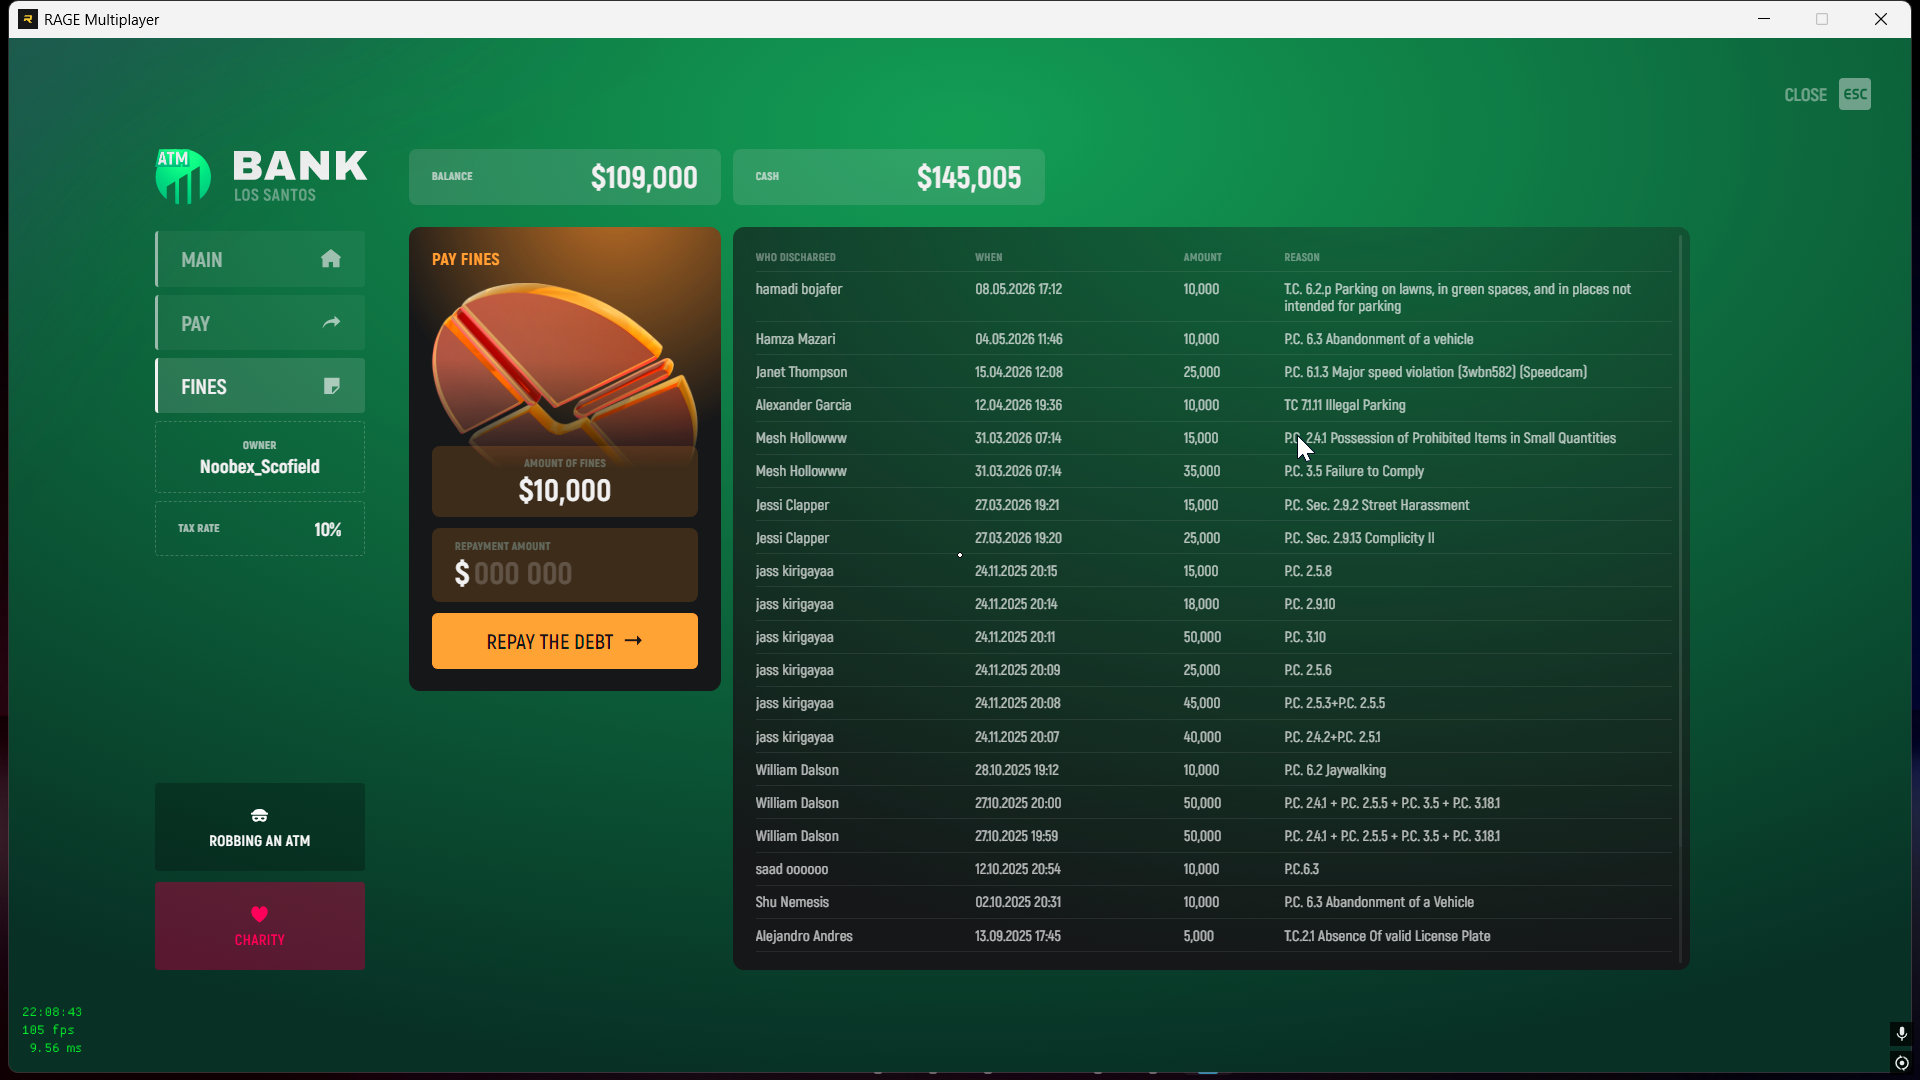Click the date 24.11.2025 20:15
Image resolution: width=1920 pixels, height=1080 pixels.
1016,571
